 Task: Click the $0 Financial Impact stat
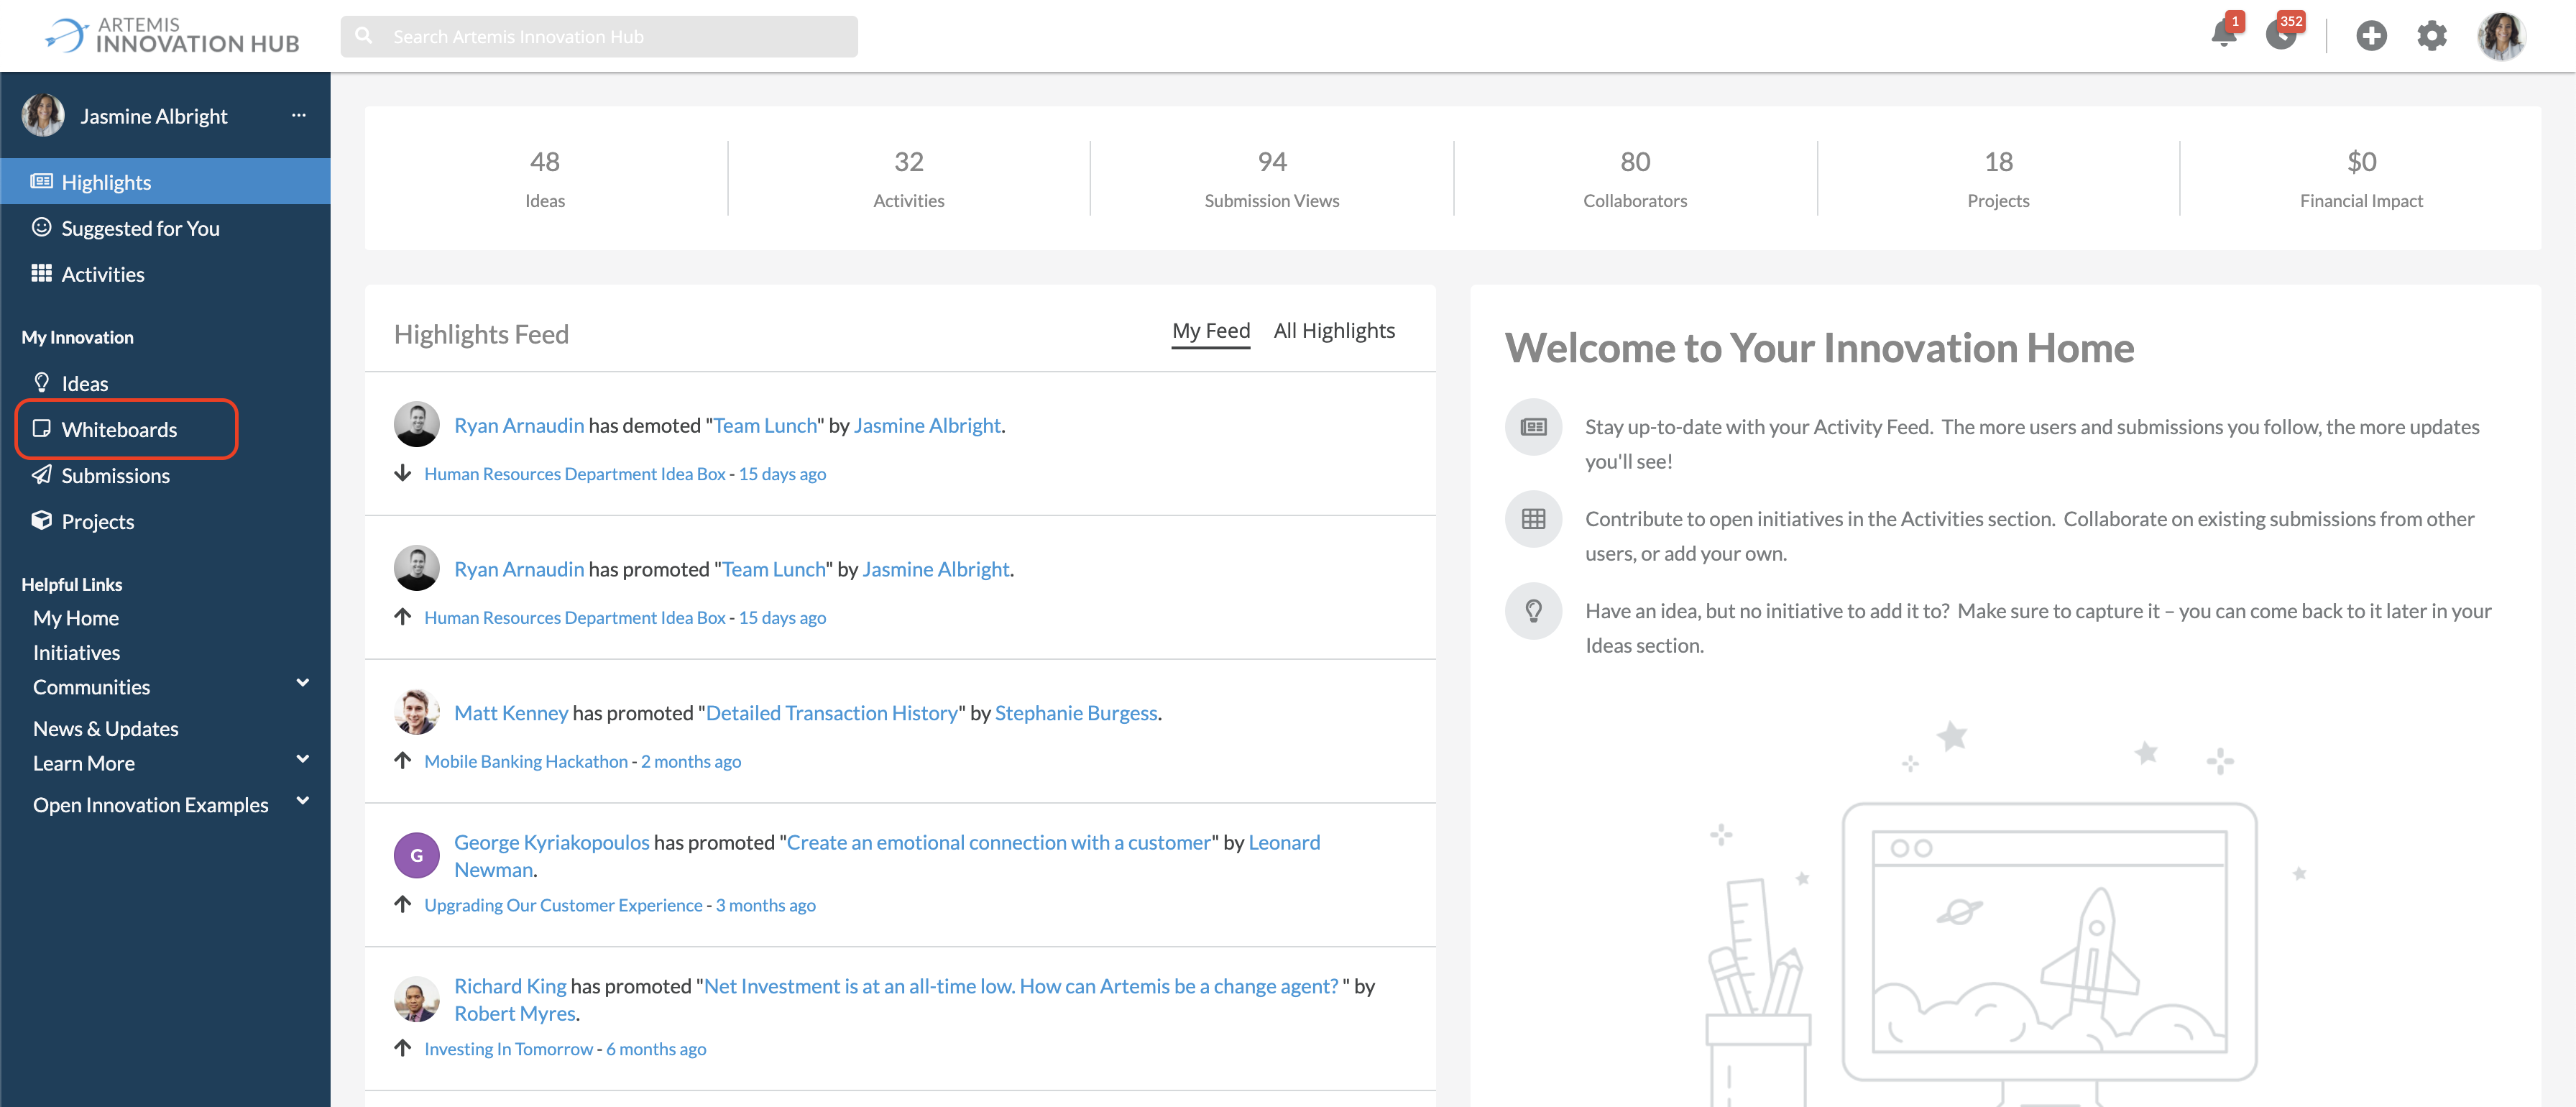click(2361, 178)
